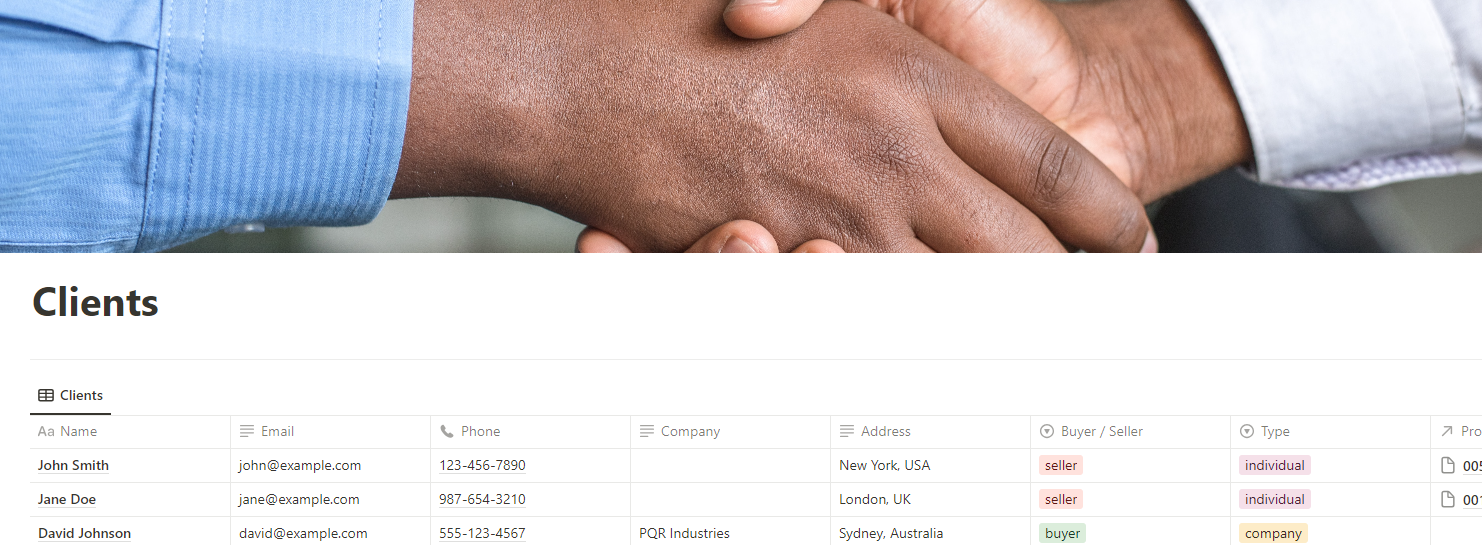Click the table icon on Clients tab
The height and width of the screenshot is (545, 1482).
[46, 395]
